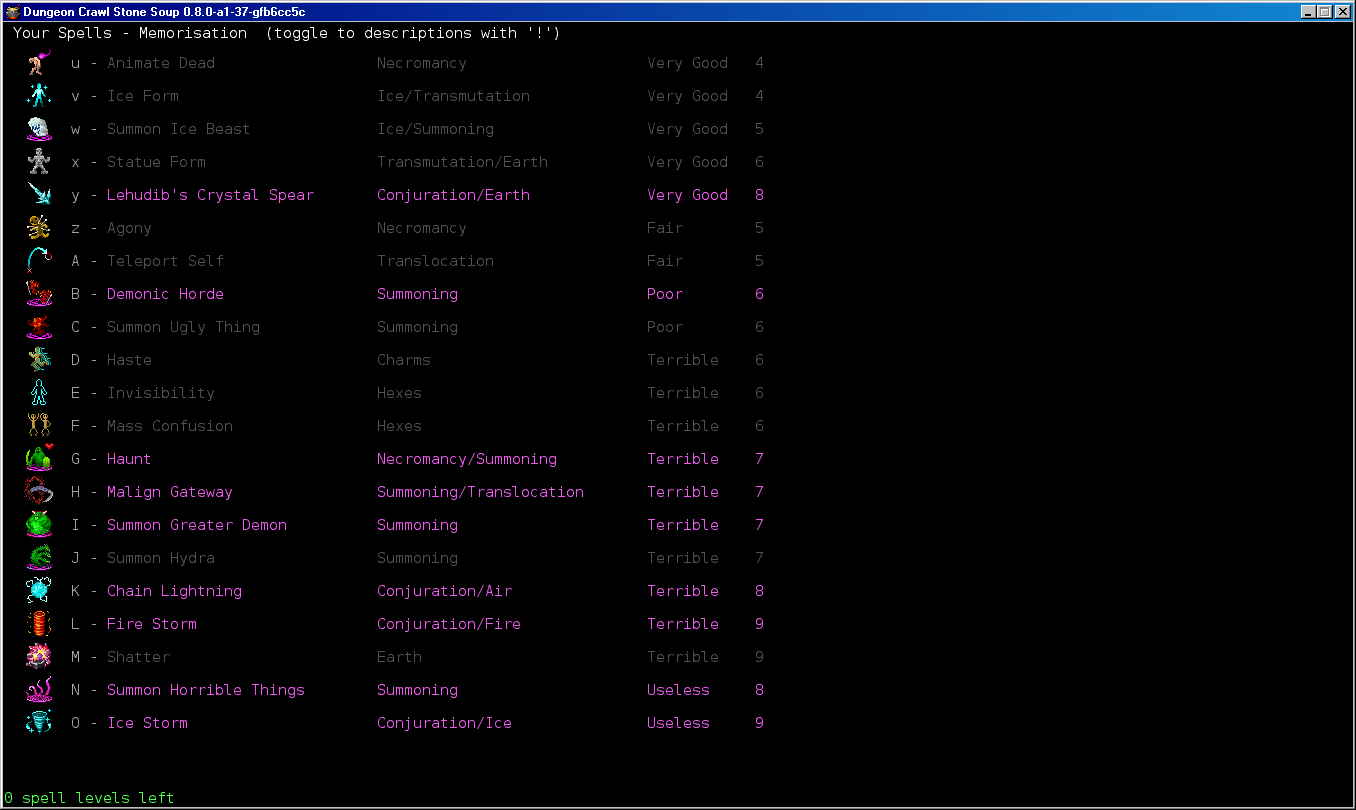
Task: Click the Summon Hydra spell icon
Action: [39, 558]
